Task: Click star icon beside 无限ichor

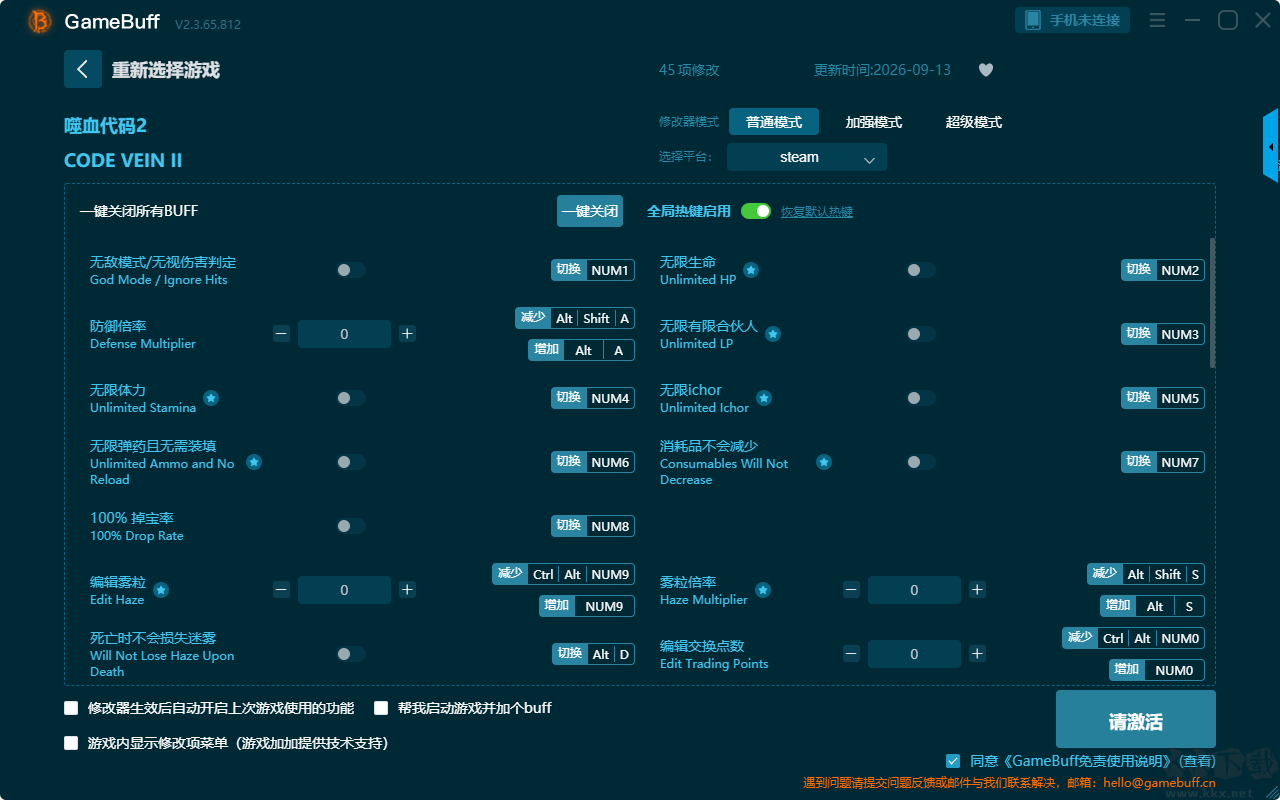Action: 764,398
